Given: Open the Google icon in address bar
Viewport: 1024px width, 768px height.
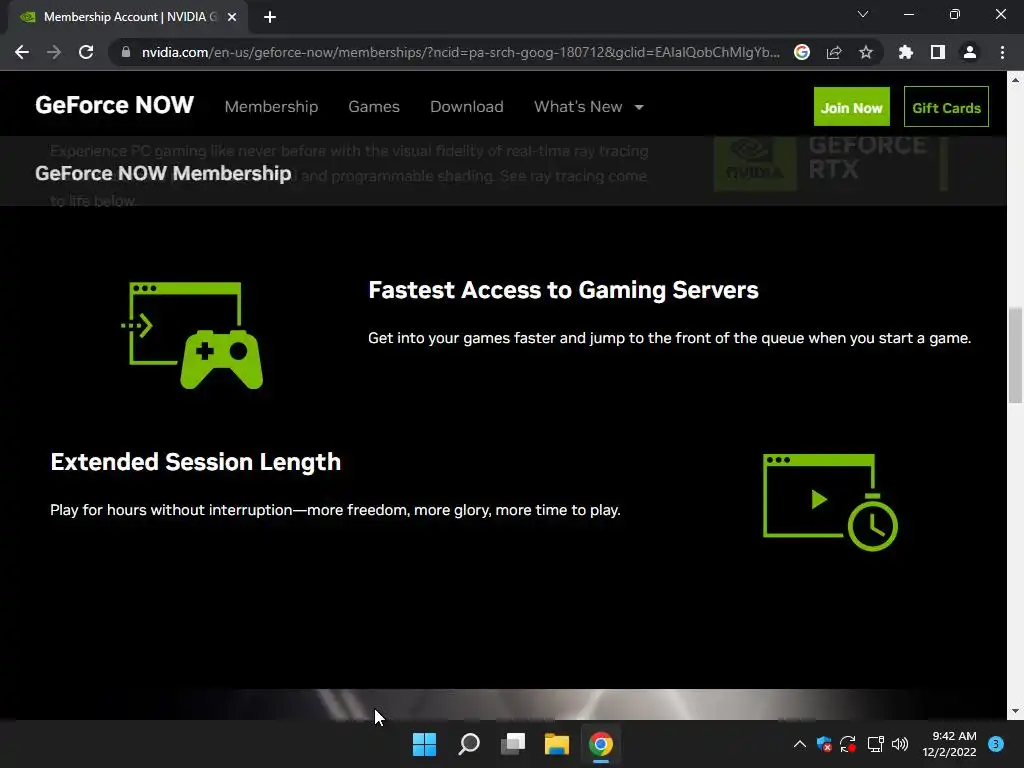Looking at the screenshot, I should (x=802, y=52).
